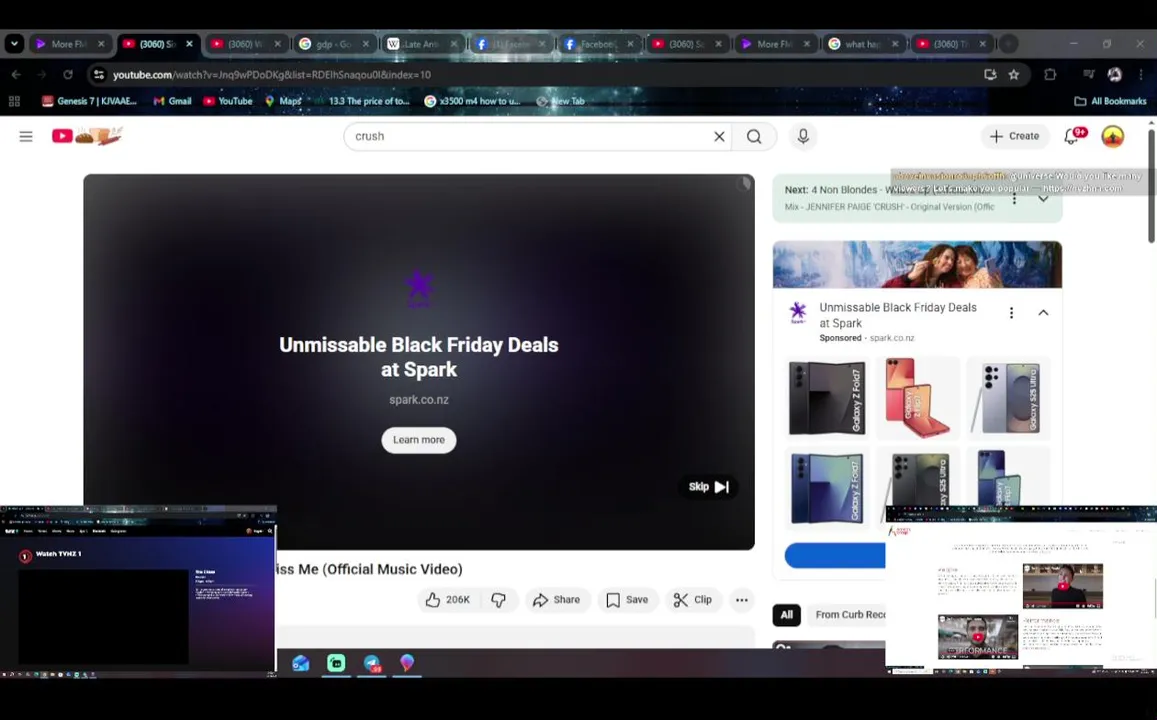Reload the YouTube page
The height and width of the screenshot is (720, 1157).
(68, 75)
